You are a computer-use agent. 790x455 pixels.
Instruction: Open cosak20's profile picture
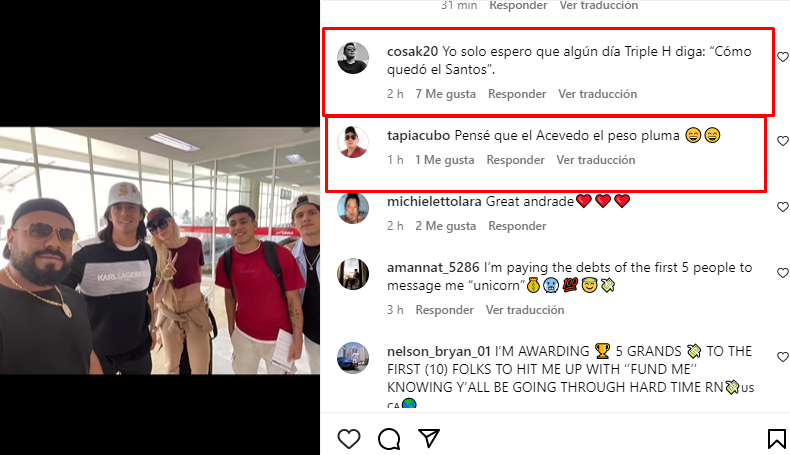coord(353,58)
